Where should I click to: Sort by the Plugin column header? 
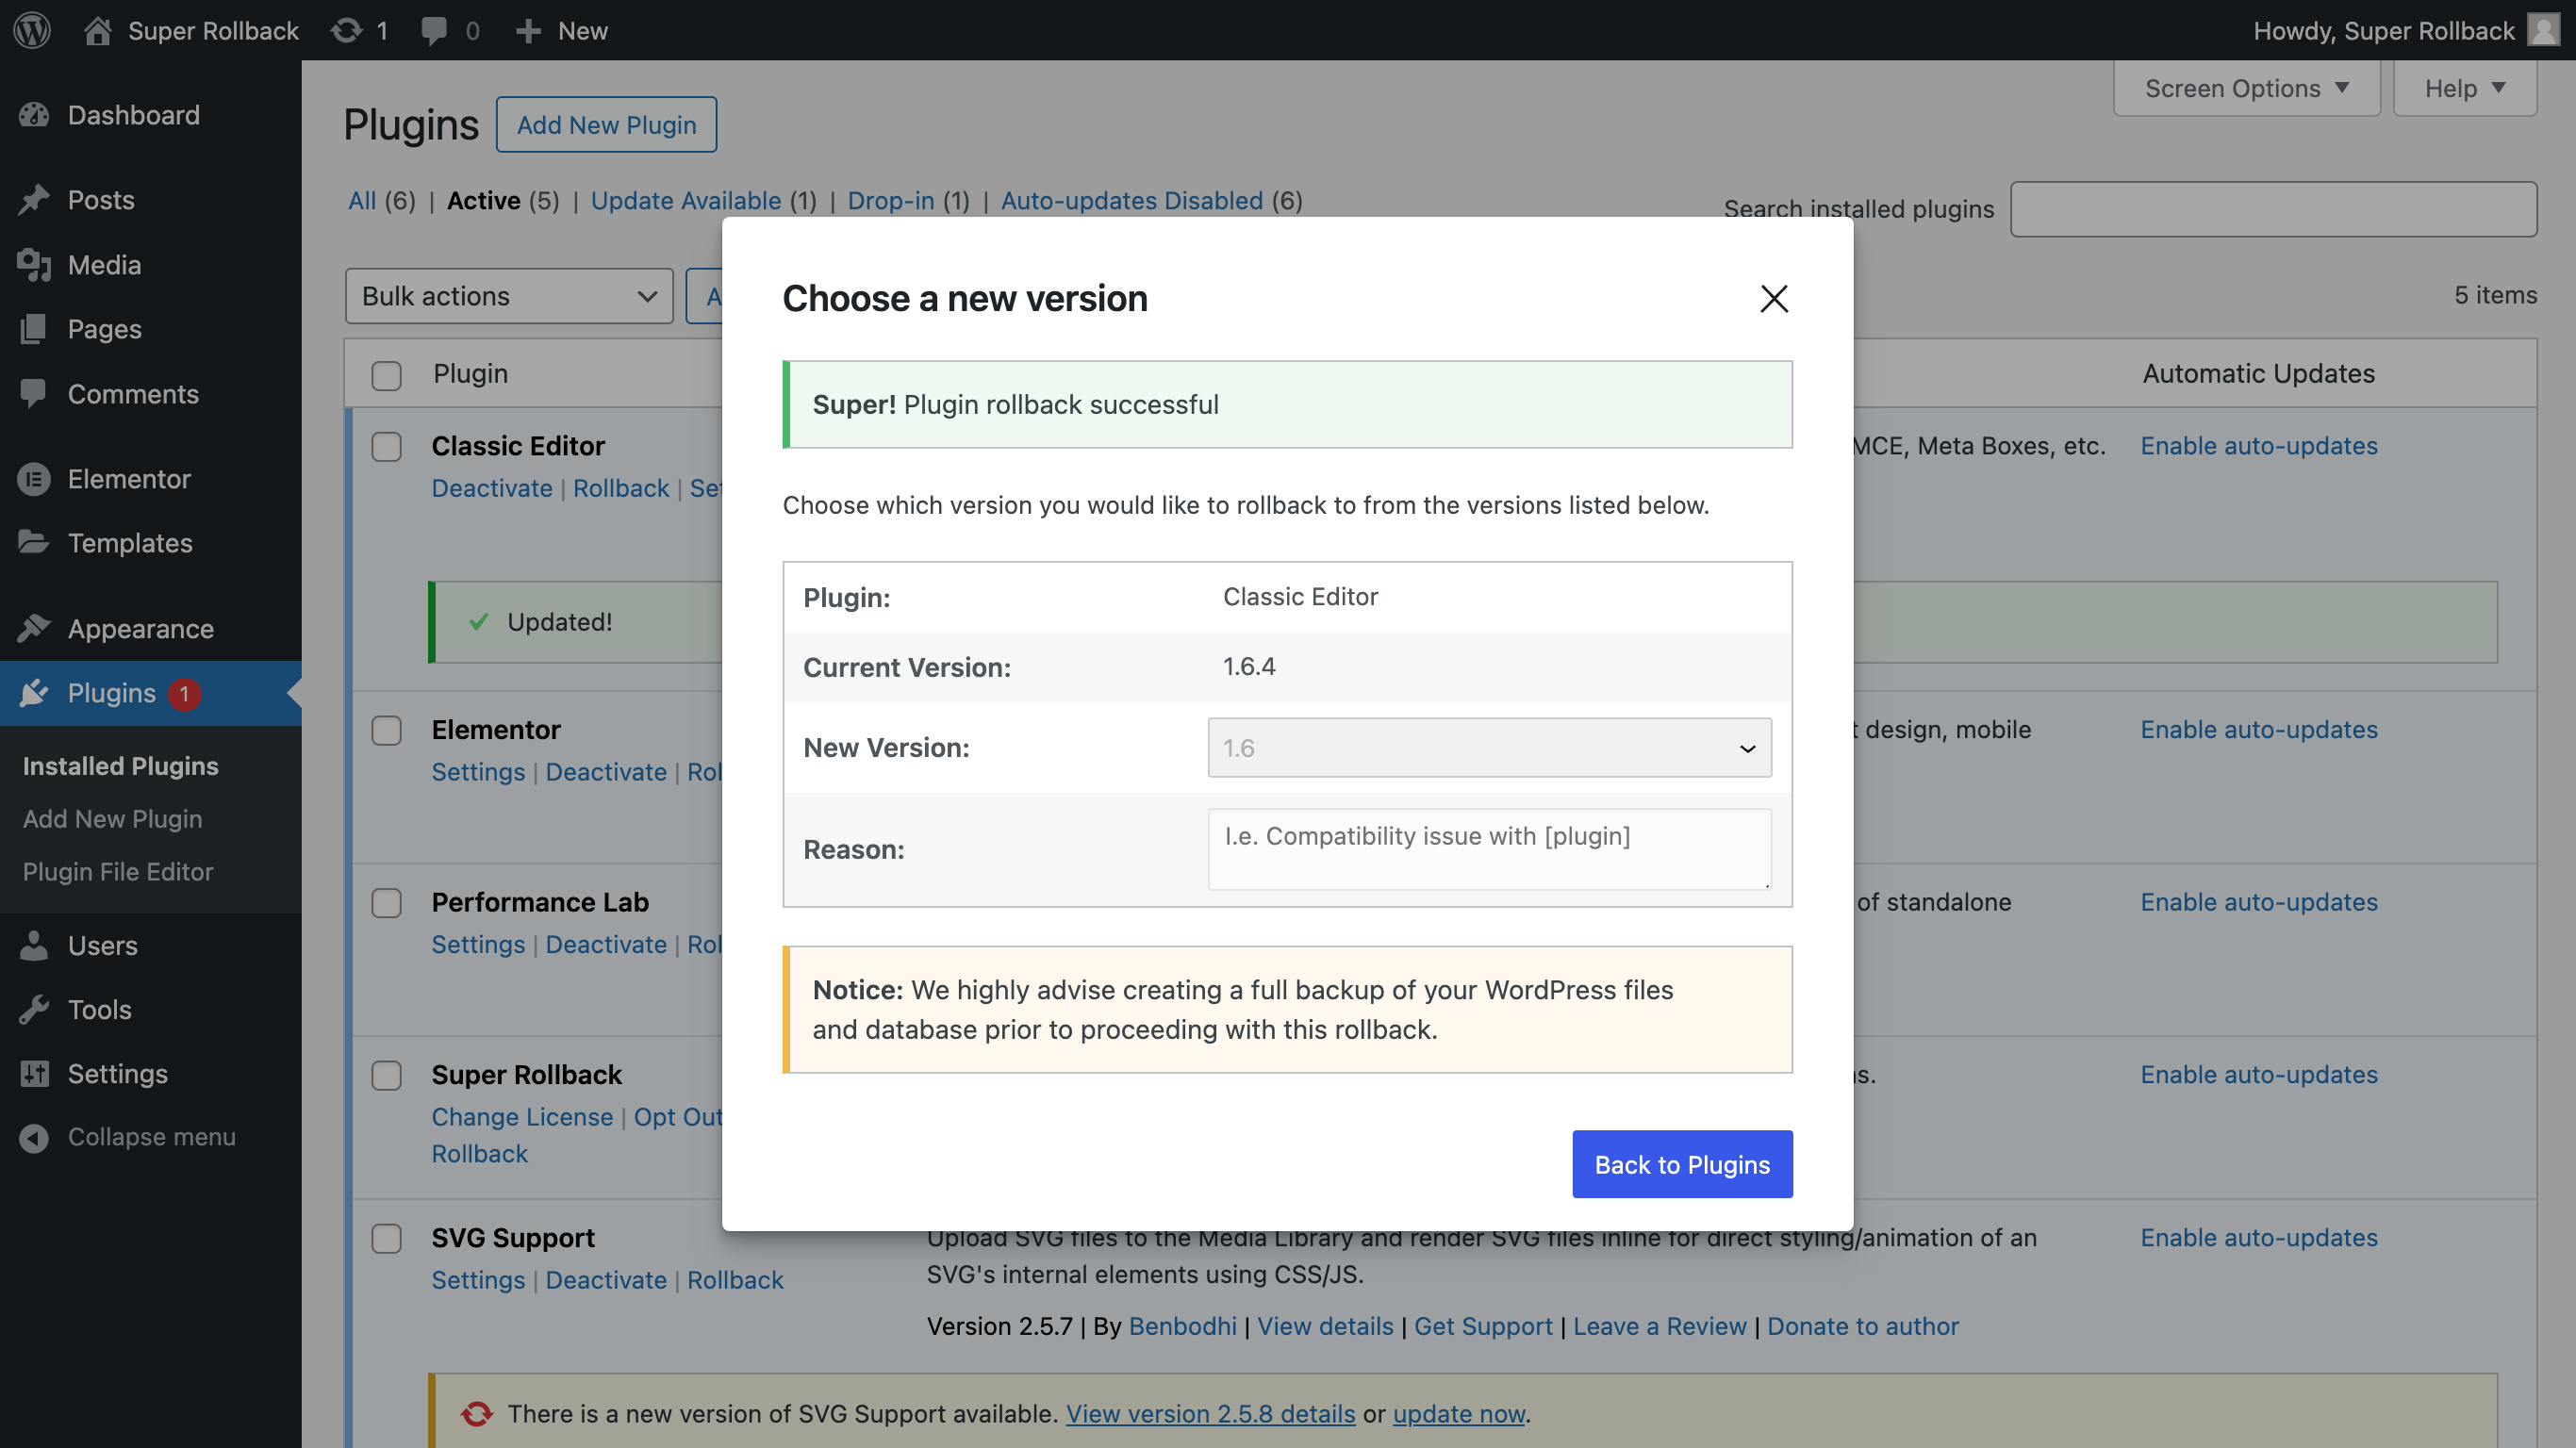click(x=471, y=374)
